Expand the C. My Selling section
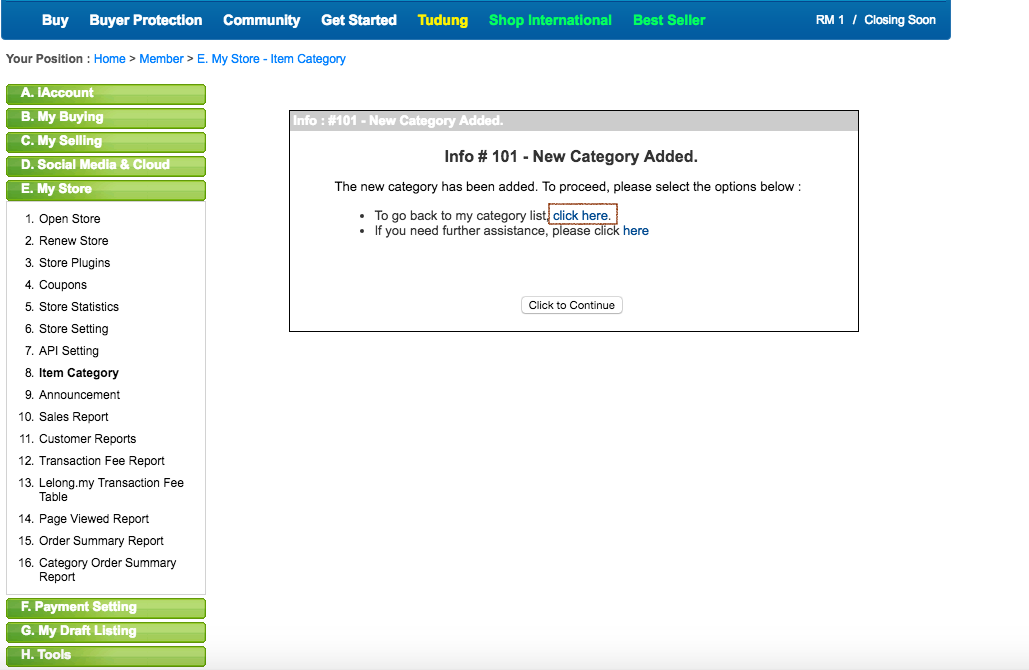 [106, 142]
